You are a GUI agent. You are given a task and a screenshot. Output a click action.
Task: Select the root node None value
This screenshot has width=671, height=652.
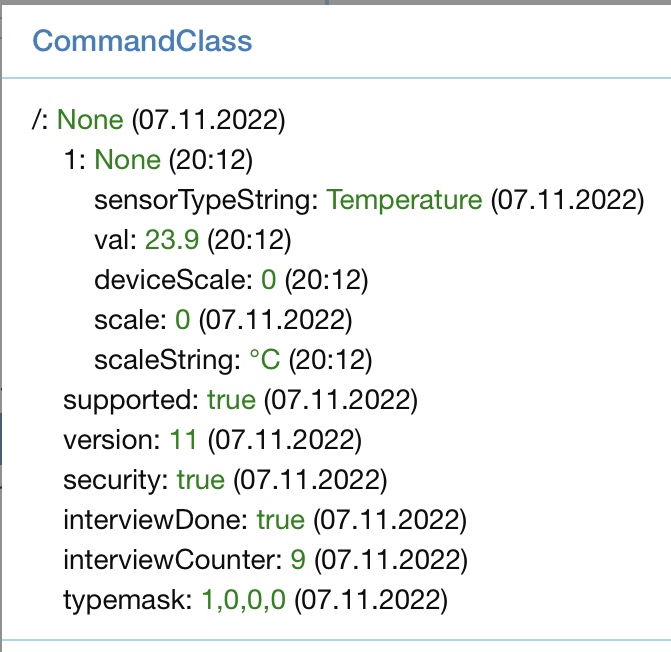coord(90,121)
